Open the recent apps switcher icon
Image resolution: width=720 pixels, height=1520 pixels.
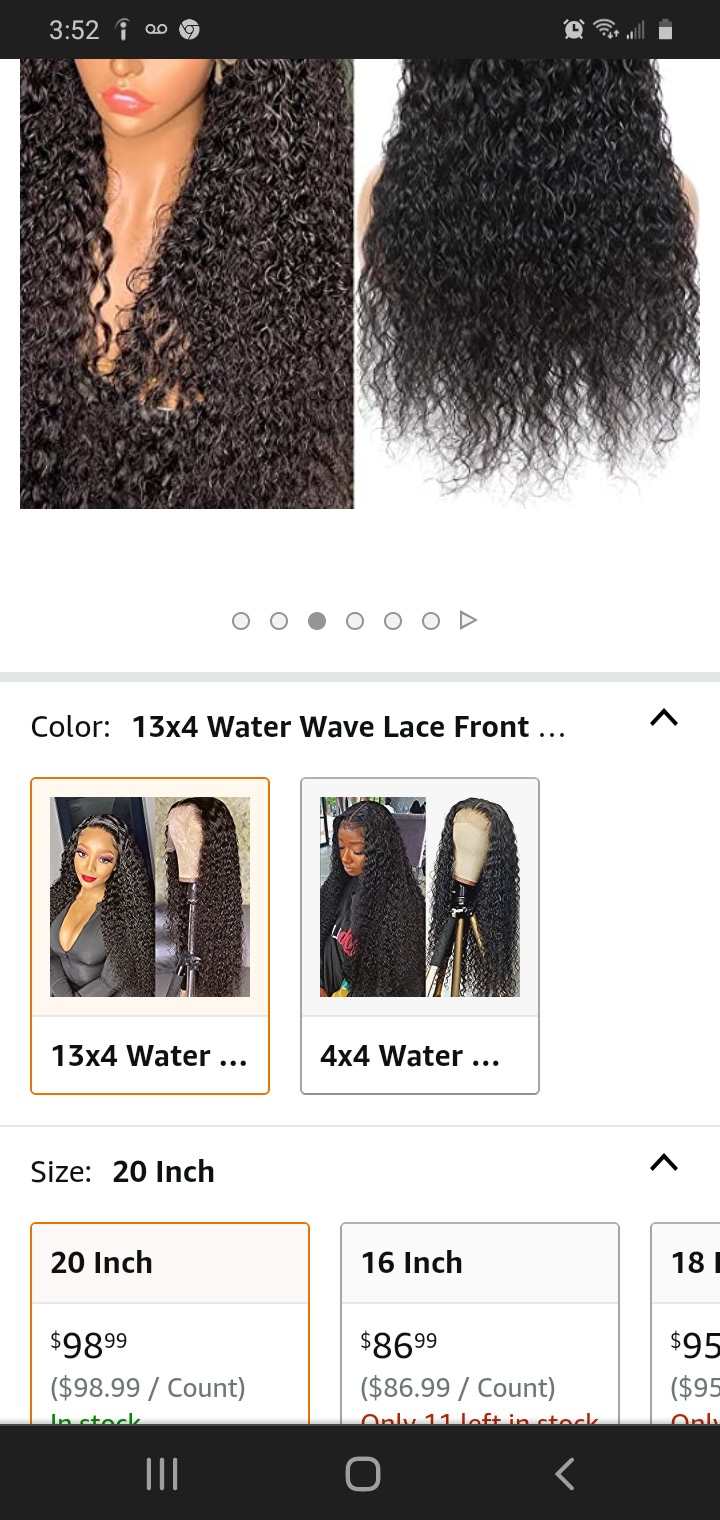tap(162, 1473)
